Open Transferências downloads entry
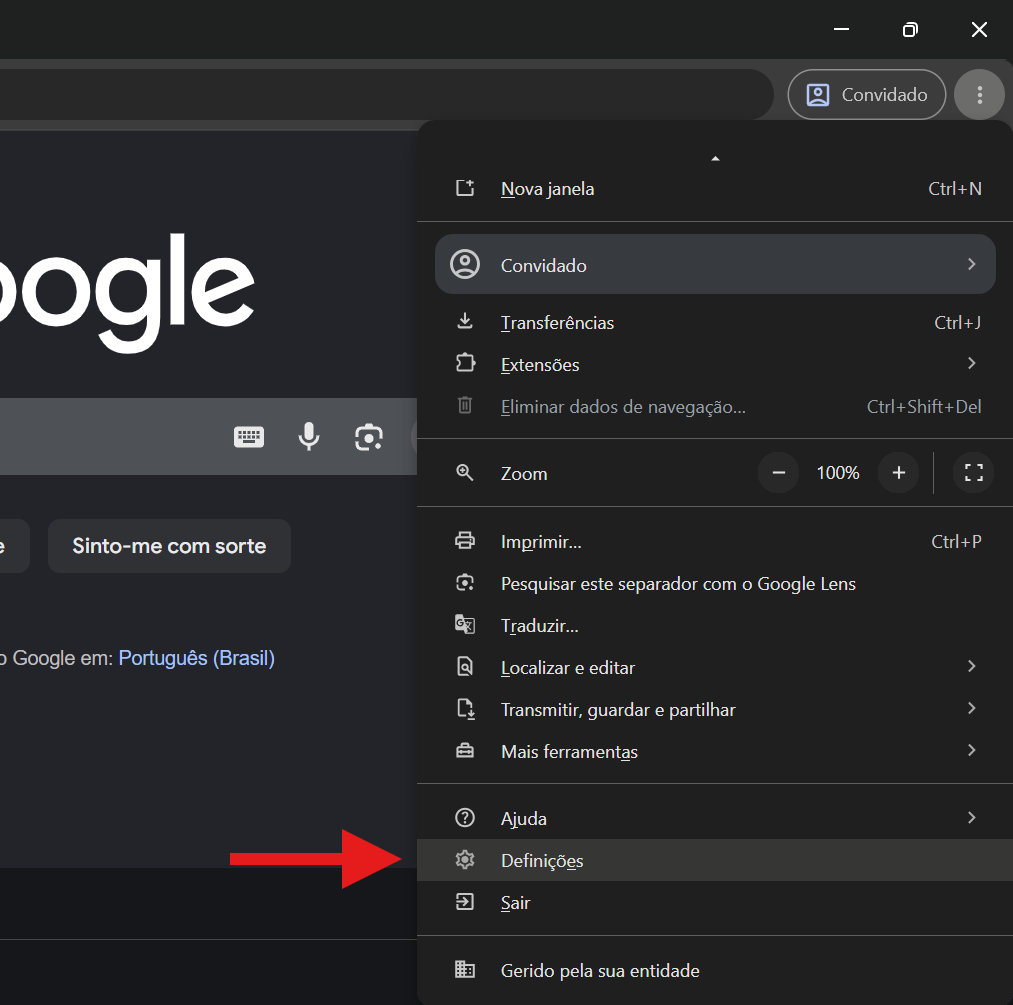This screenshot has width=1013, height=1005. click(x=715, y=322)
